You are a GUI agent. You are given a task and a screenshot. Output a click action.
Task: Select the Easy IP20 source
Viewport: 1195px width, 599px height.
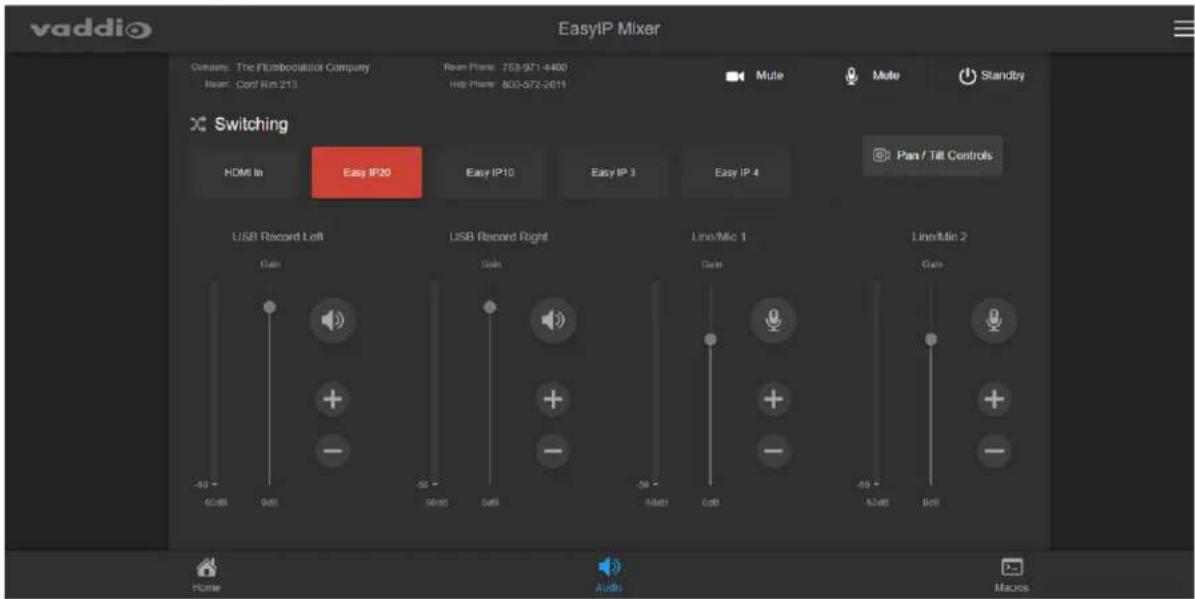367,173
